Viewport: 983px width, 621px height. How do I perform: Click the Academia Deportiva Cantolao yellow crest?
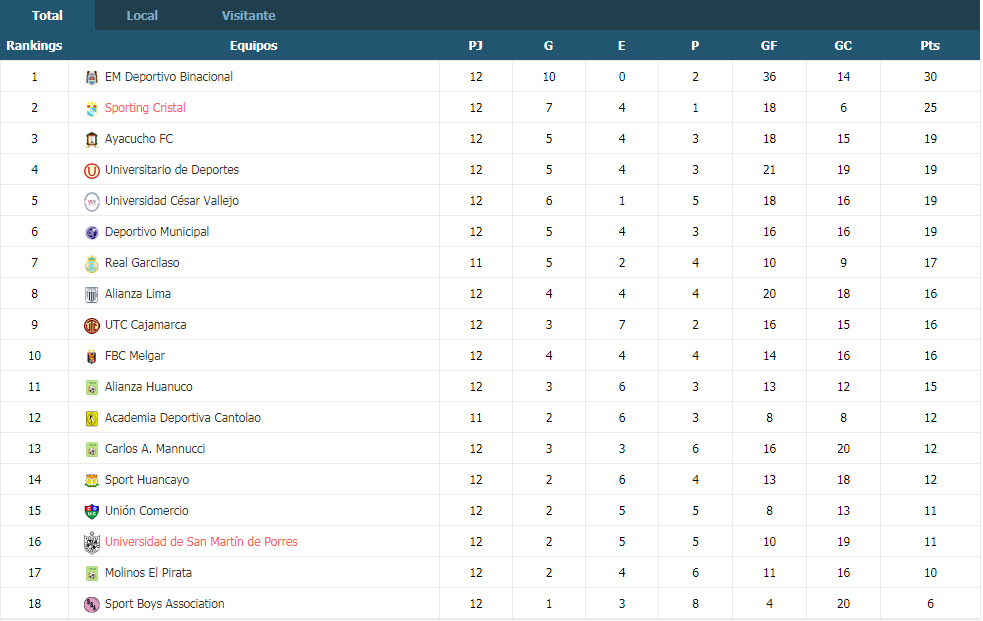coord(92,419)
